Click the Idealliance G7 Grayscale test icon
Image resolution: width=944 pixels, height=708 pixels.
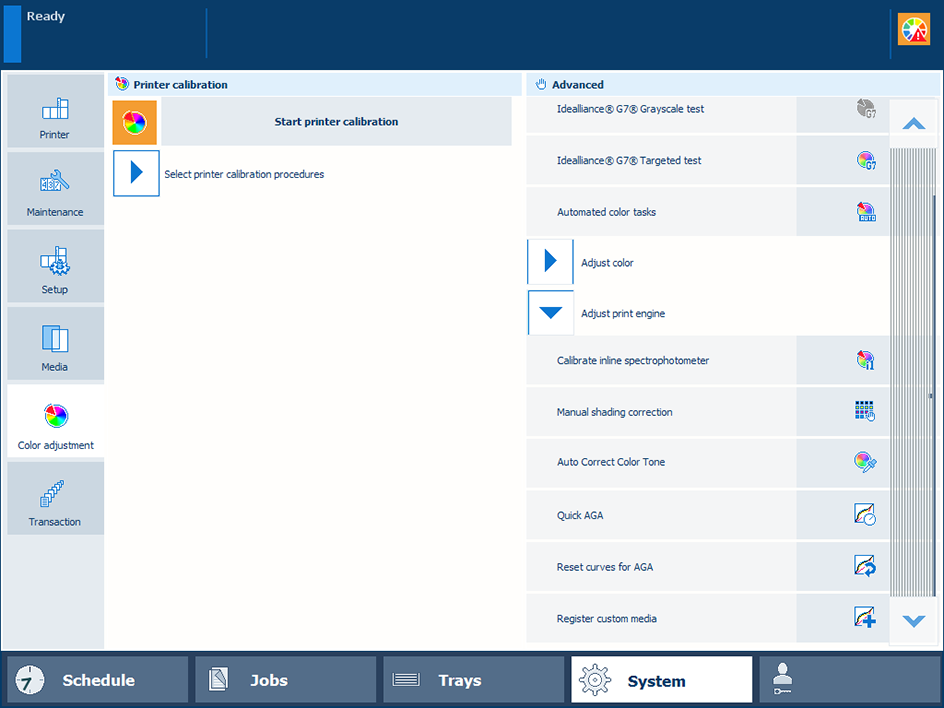tap(865, 109)
